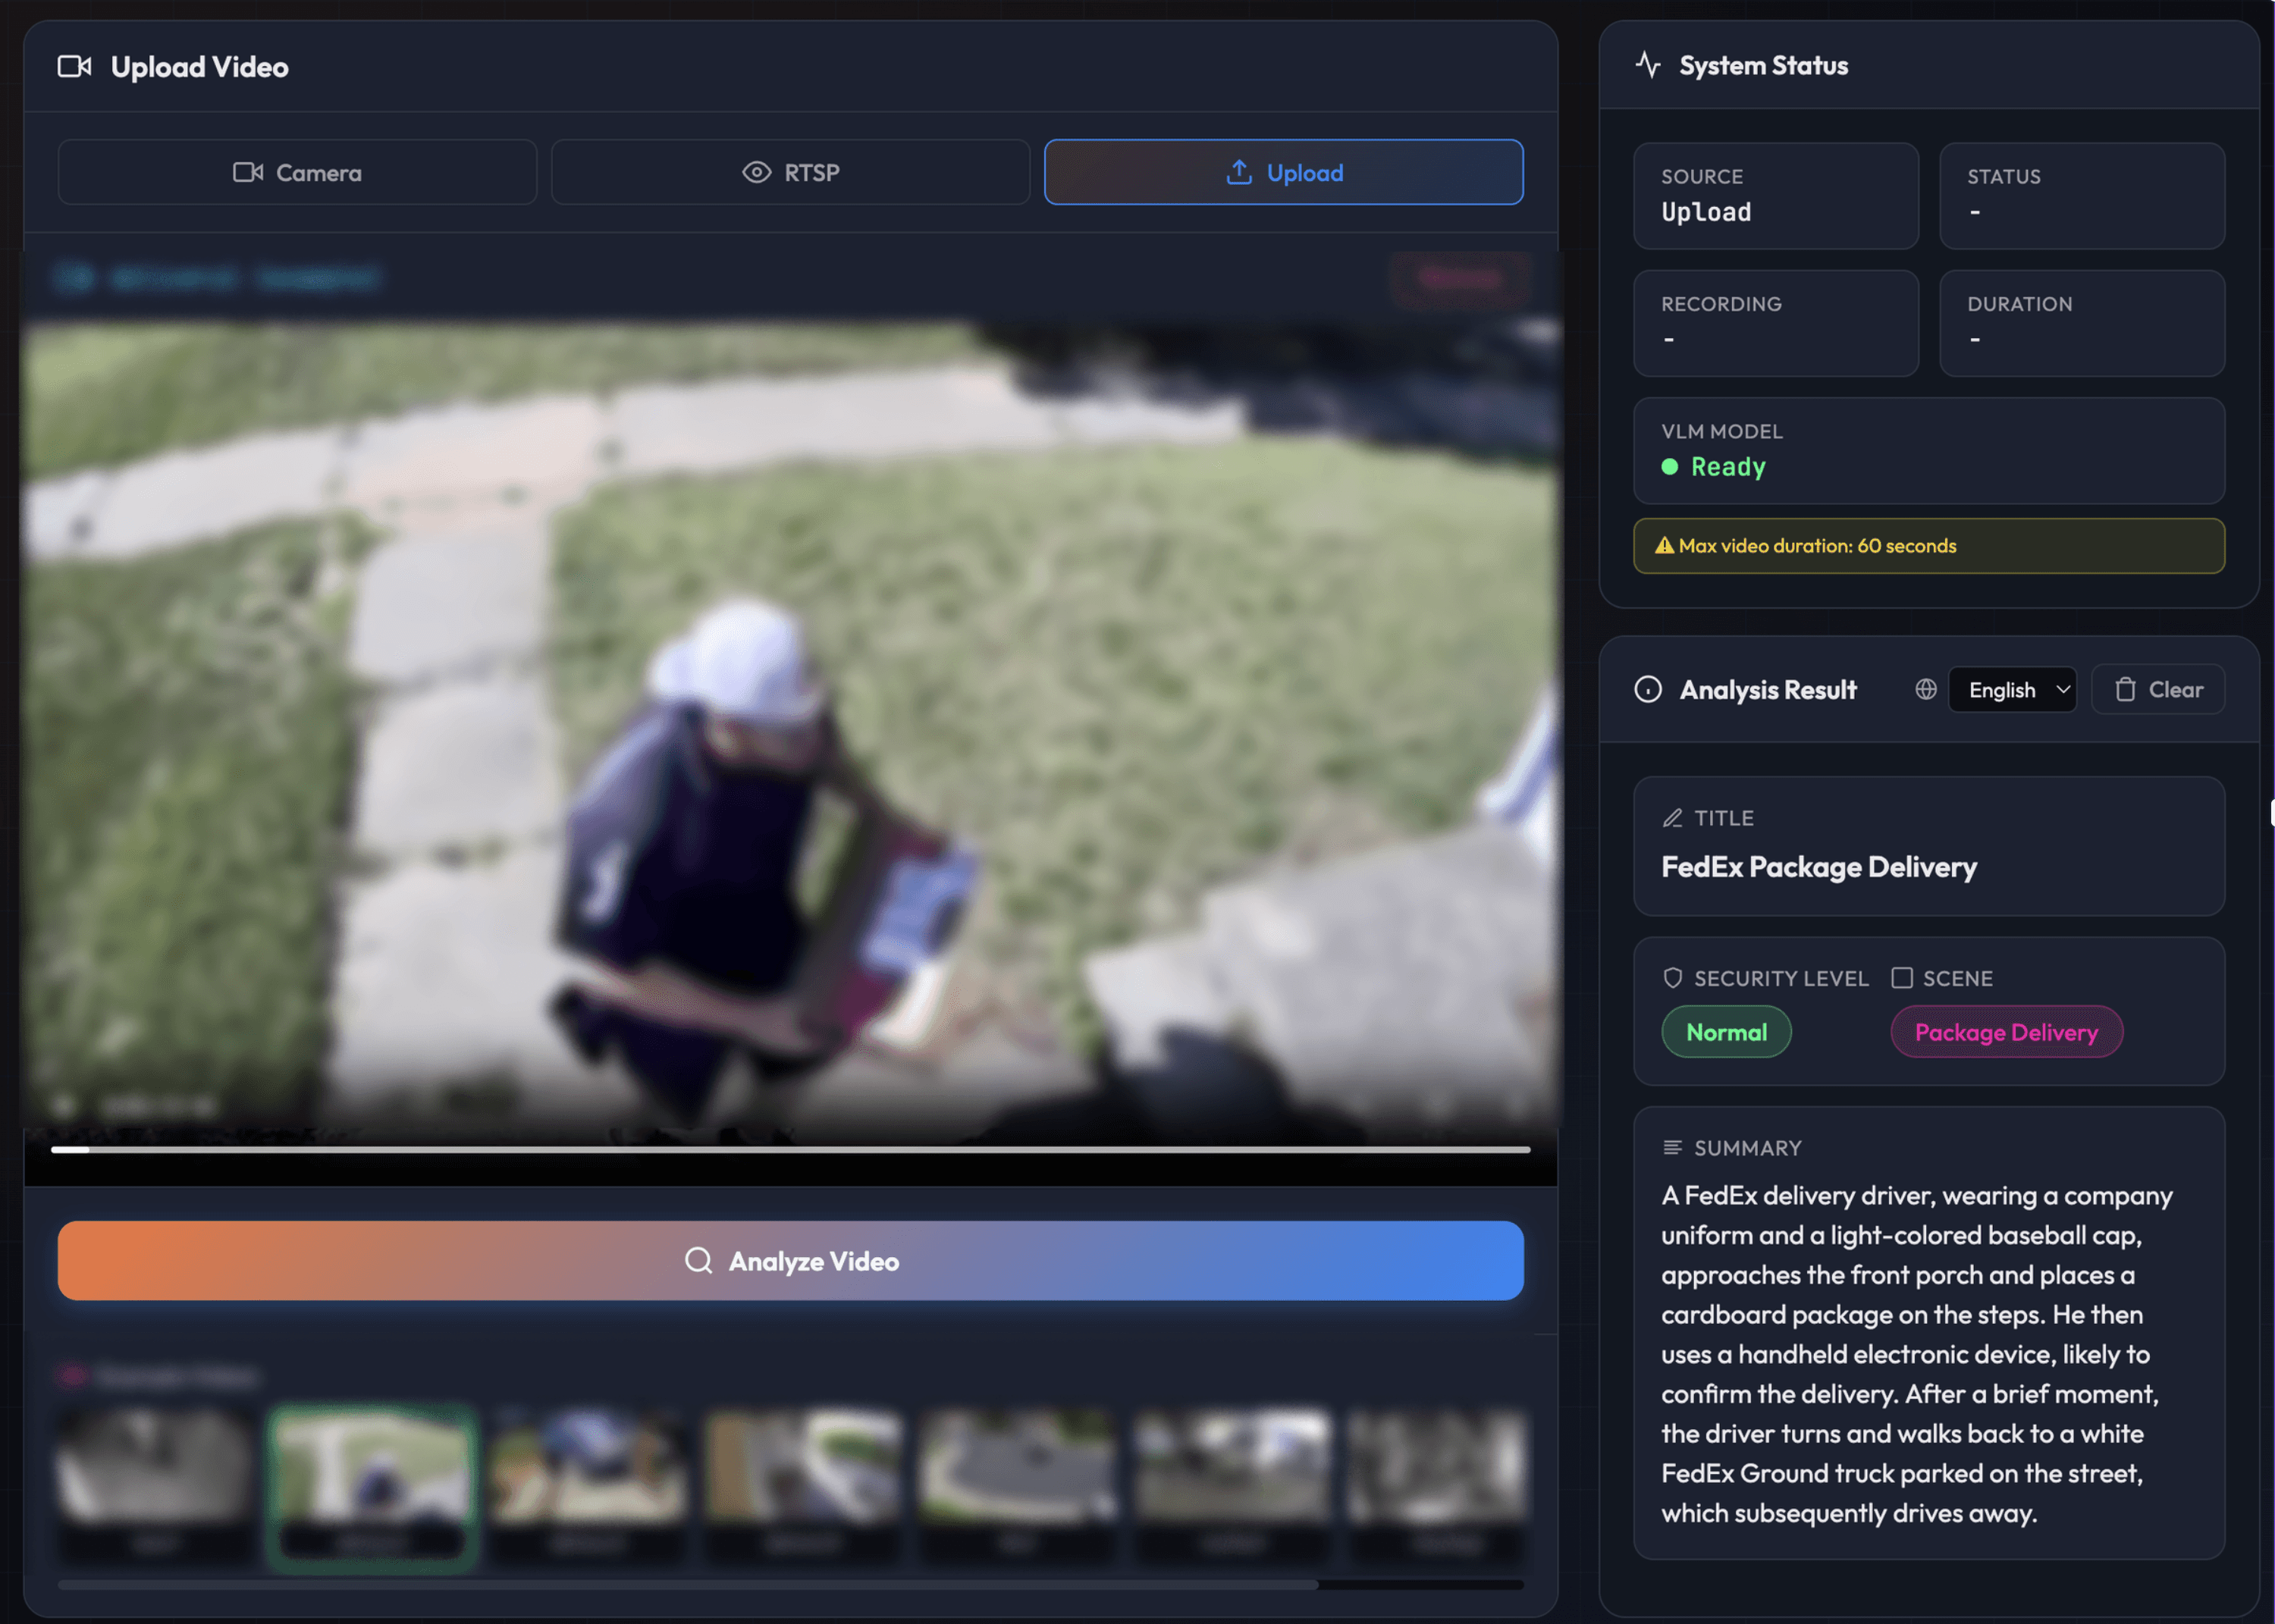Click the lines icon next to SUMMARY
Screen dimensions: 2275x1624
pos(1671,1148)
